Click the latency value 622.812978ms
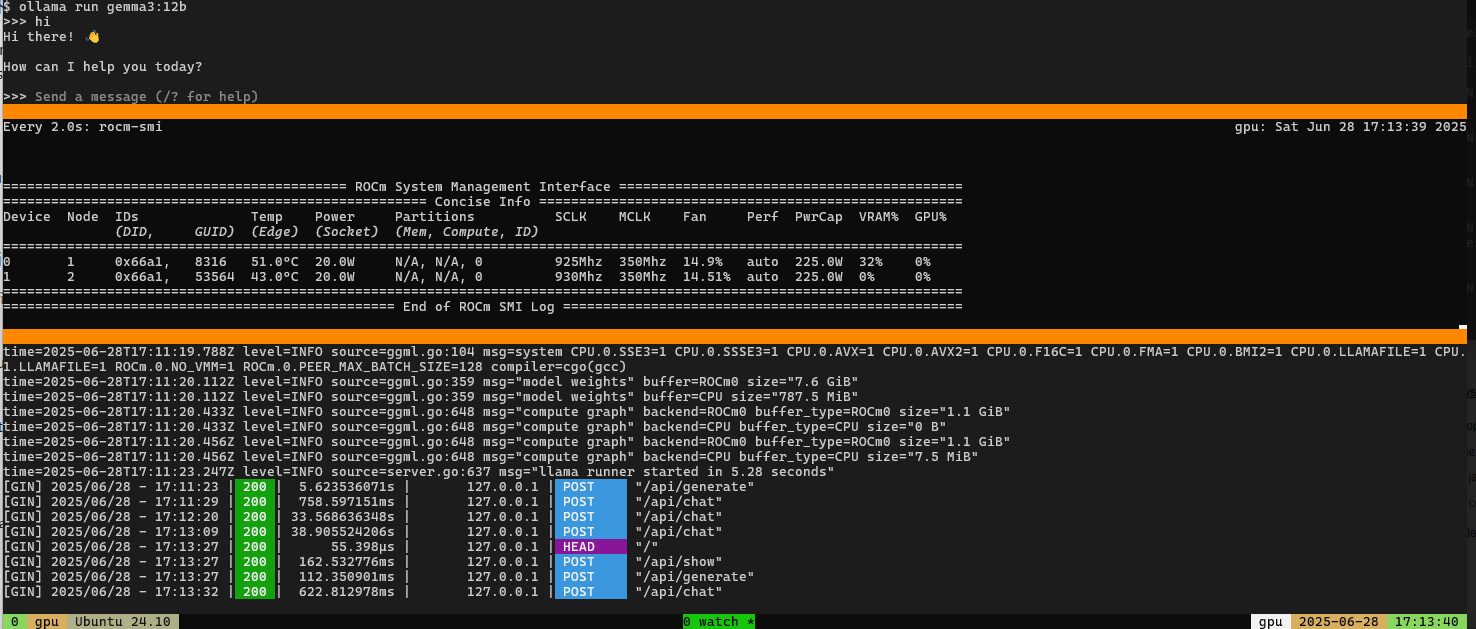Viewport: 1476px width, 629px height. click(347, 592)
